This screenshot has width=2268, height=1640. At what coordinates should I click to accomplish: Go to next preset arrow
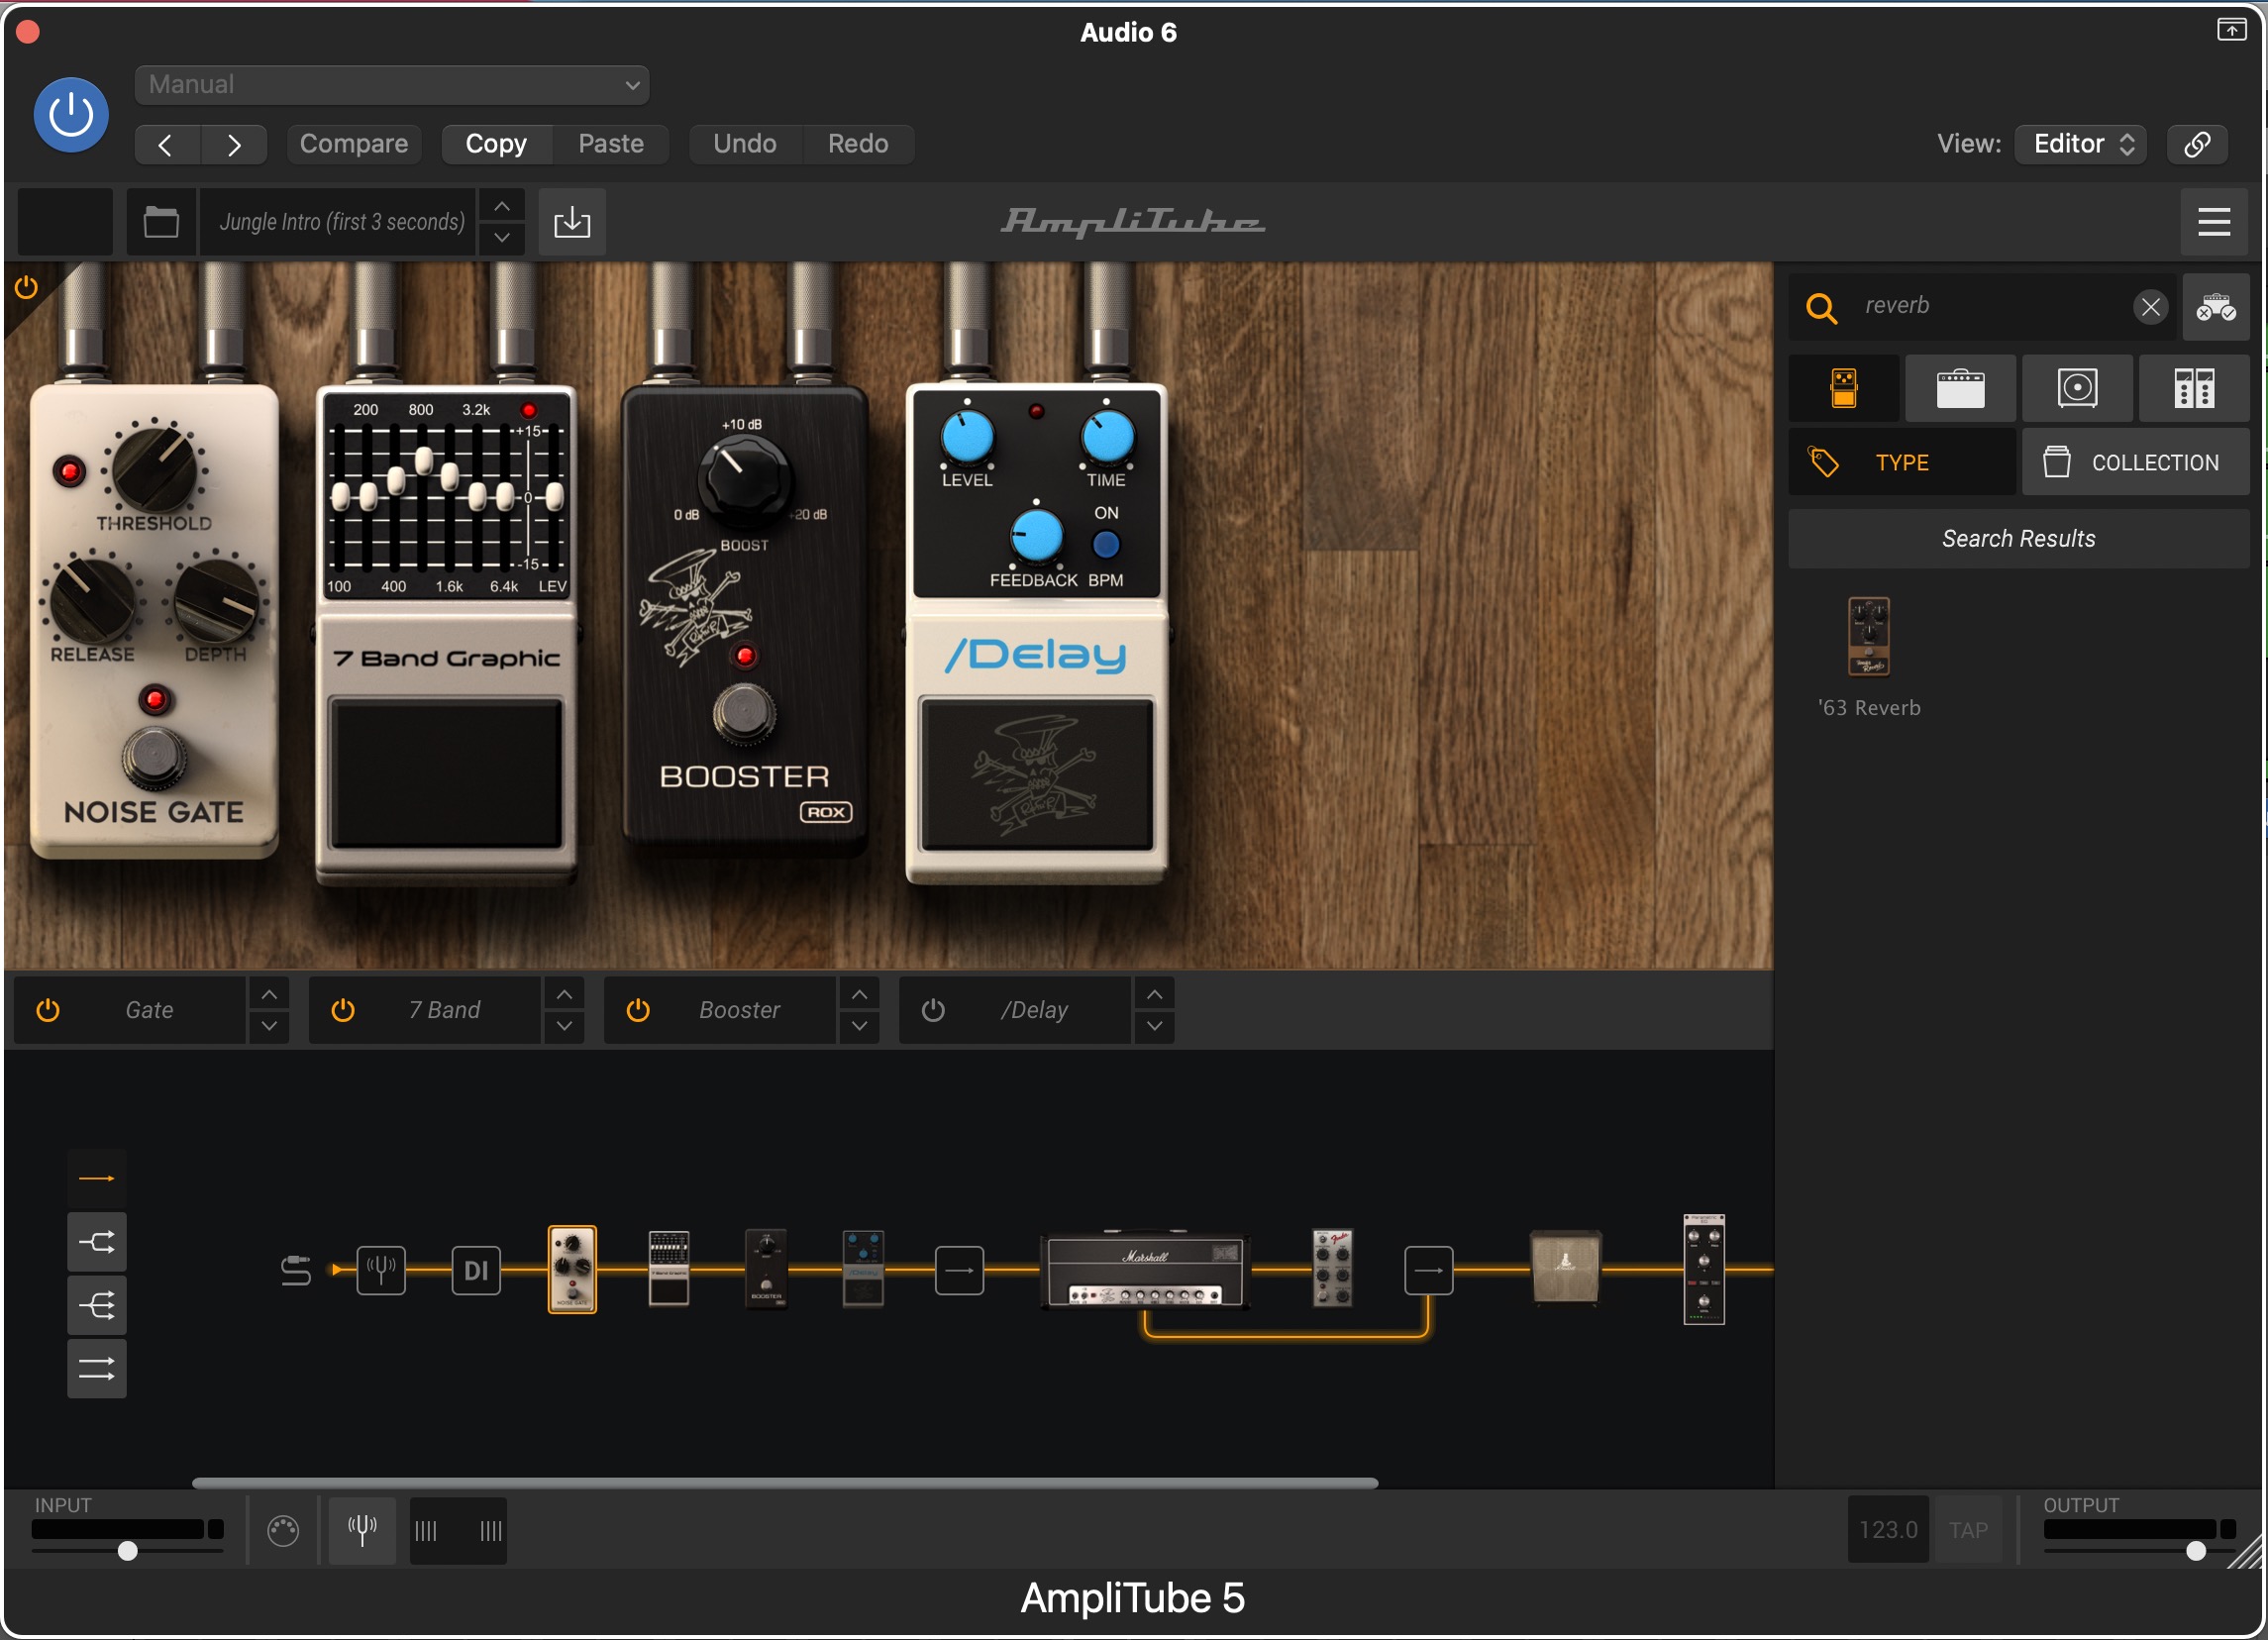click(234, 144)
